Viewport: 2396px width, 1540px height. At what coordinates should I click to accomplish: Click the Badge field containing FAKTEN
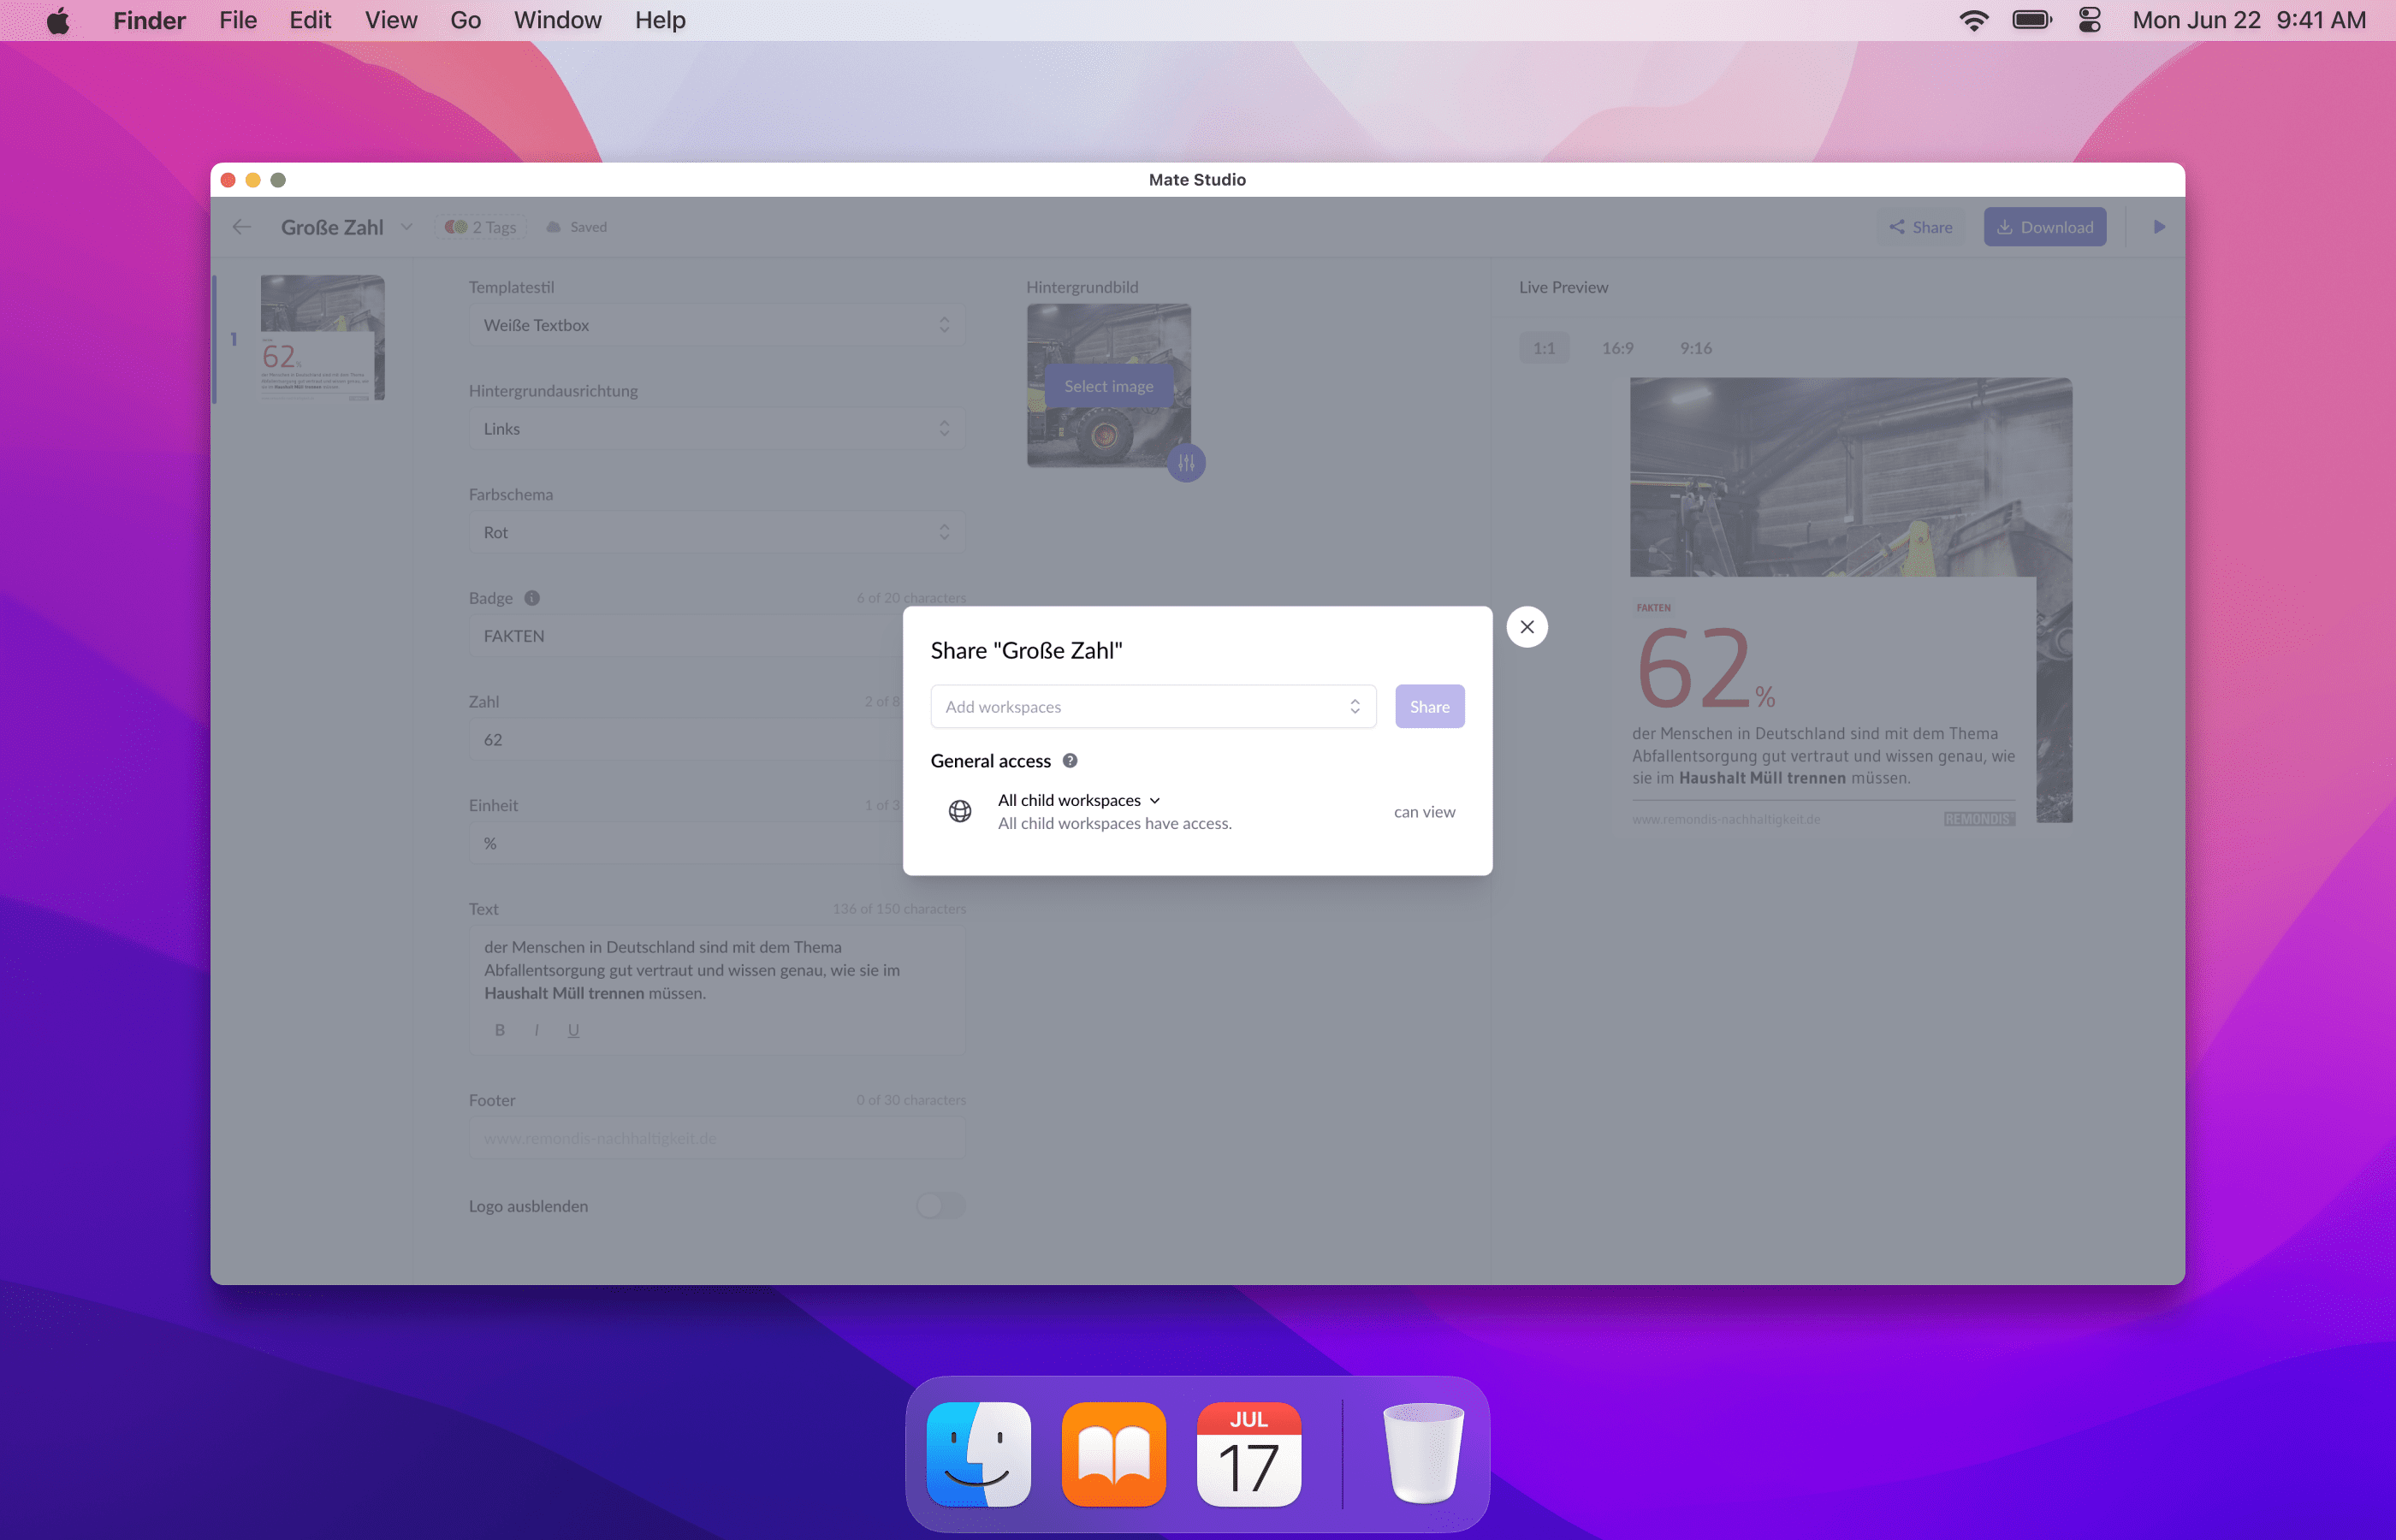tap(686, 636)
